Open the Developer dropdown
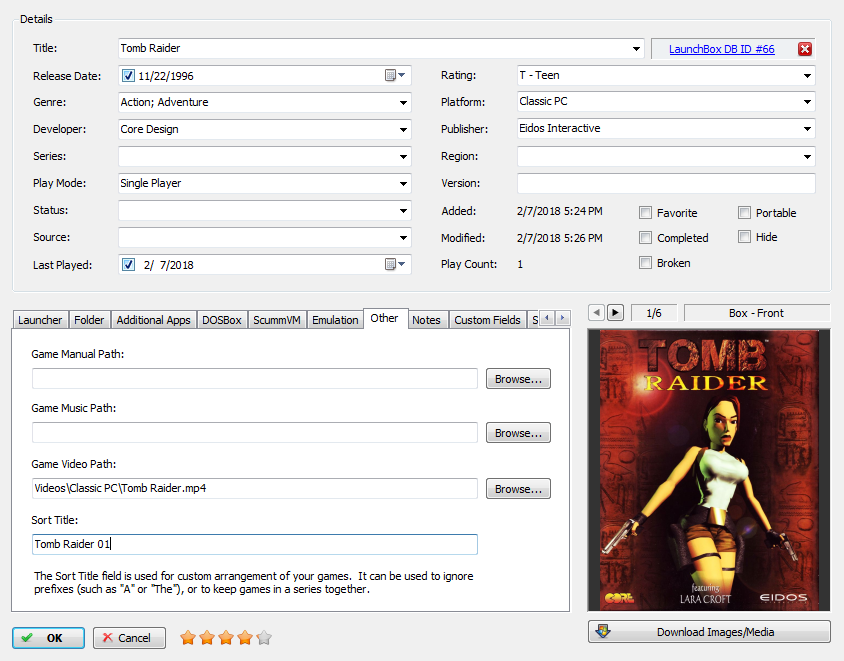 coord(403,129)
